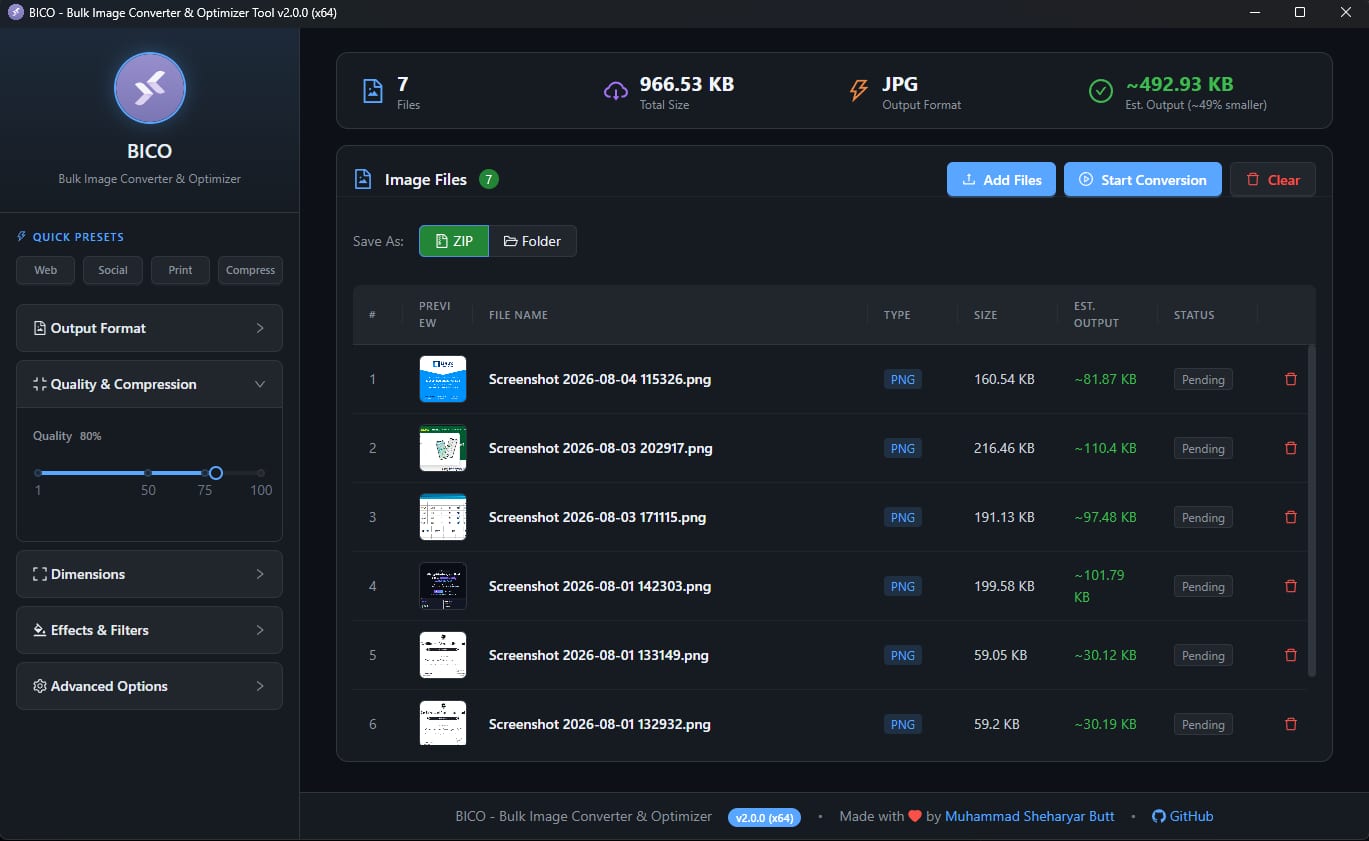Viewport: 1369px width, 841px height.
Task: Expand the Effects & Filters section
Action: point(149,630)
